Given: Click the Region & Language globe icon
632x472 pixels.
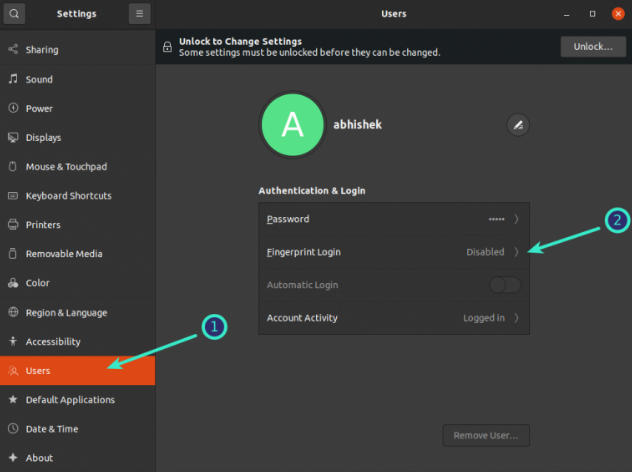Looking at the screenshot, I should coord(13,312).
